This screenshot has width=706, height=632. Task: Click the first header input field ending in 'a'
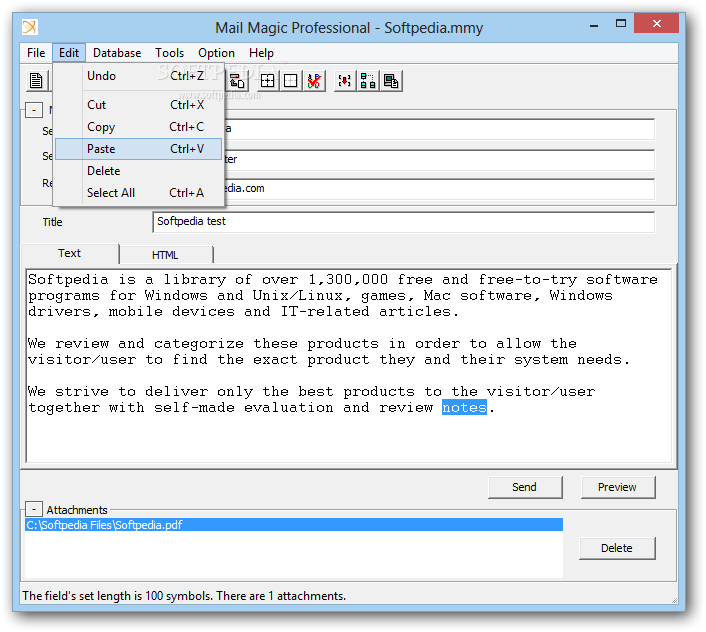(x=439, y=129)
